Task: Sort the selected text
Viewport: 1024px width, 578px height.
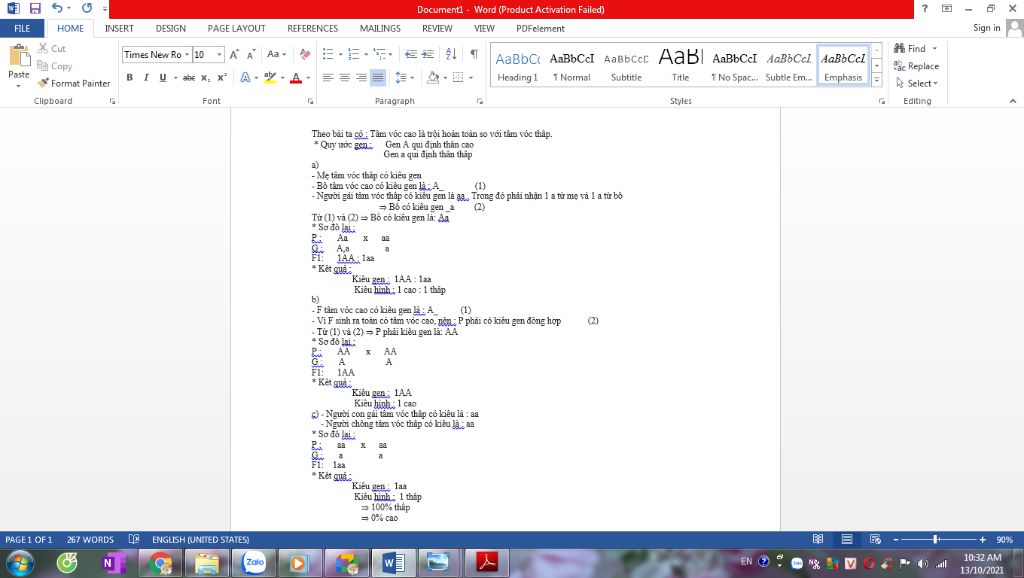Action: (451, 54)
